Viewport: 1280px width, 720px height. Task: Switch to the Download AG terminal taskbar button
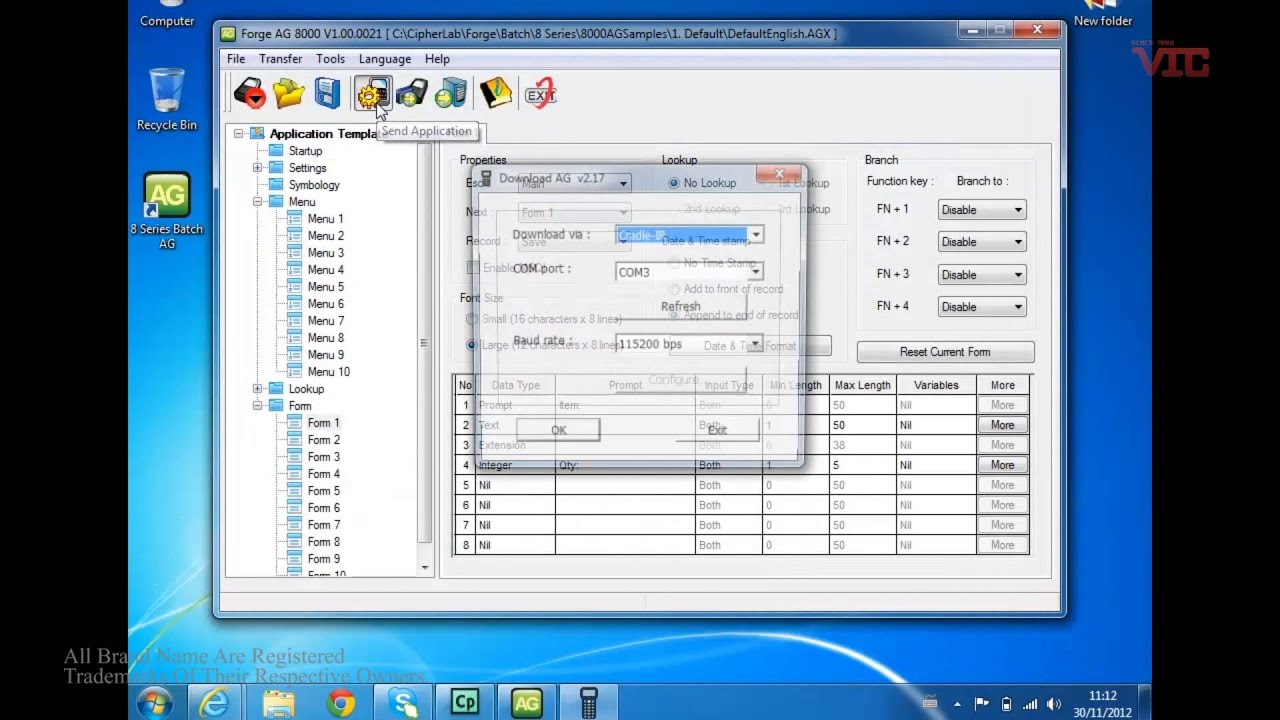[589, 703]
